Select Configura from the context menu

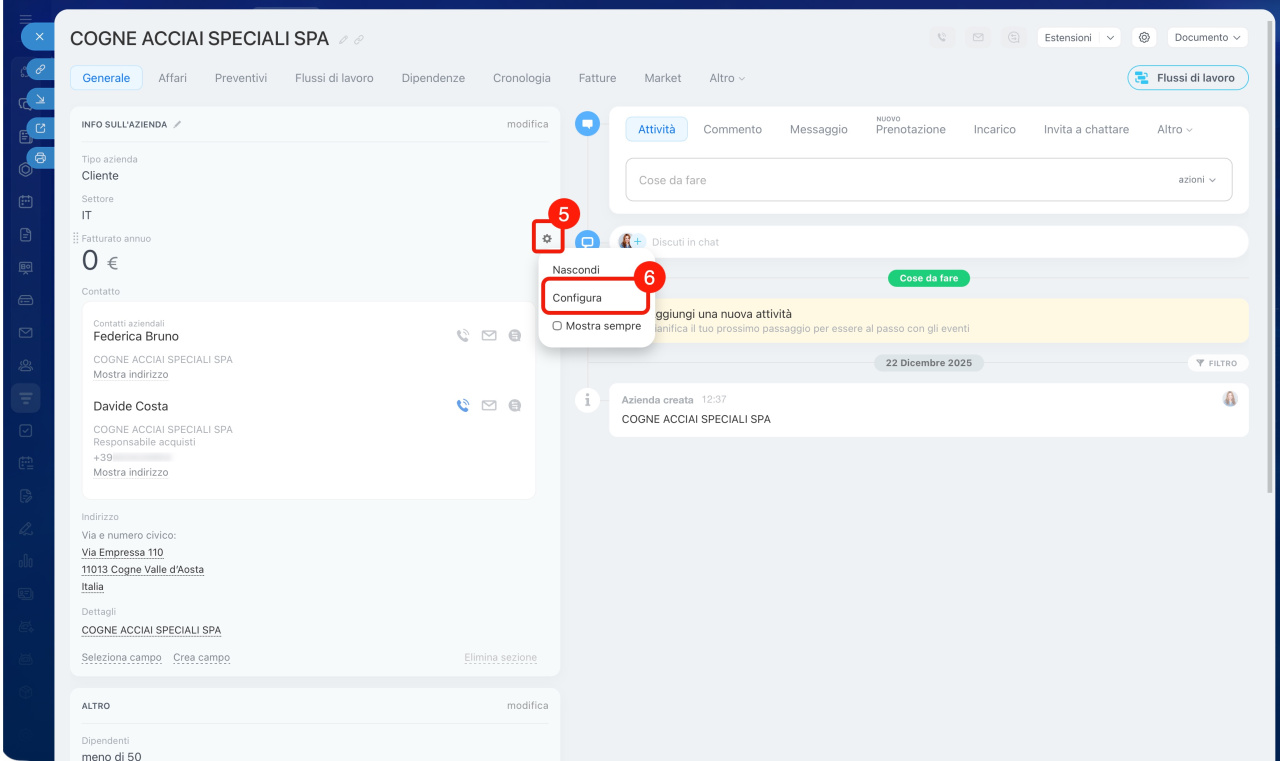[x=577, y=298]
